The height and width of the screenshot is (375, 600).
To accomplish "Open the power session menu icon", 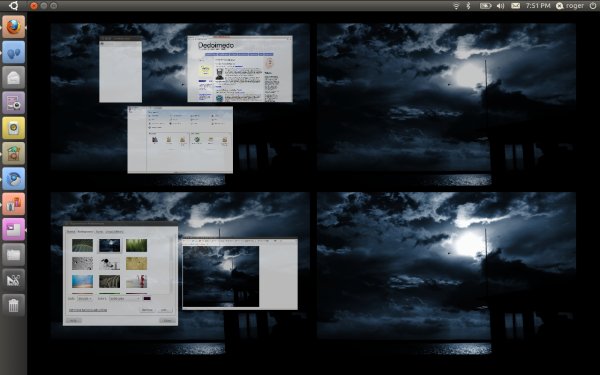I will pyautogui.click(x=593, y=6).
